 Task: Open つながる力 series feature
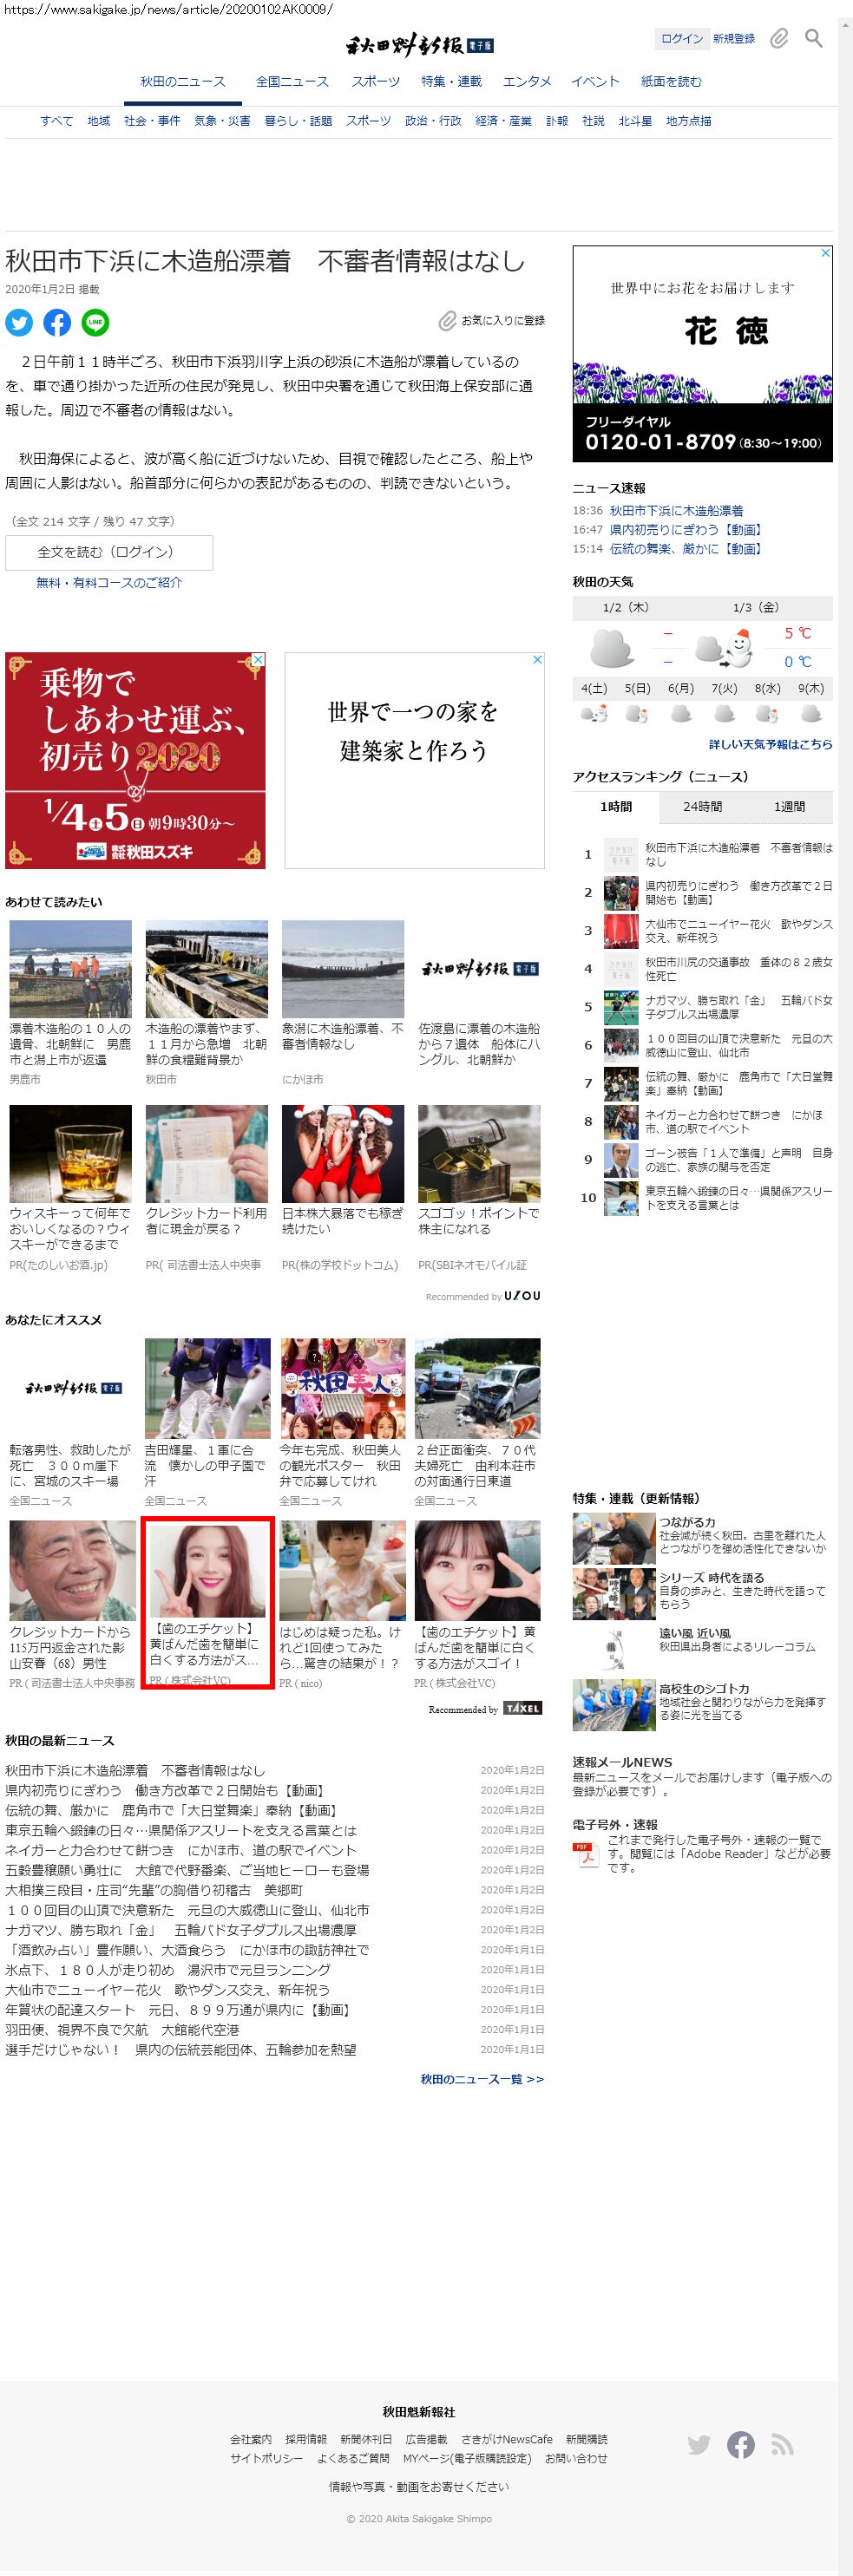pos(702,1537)
